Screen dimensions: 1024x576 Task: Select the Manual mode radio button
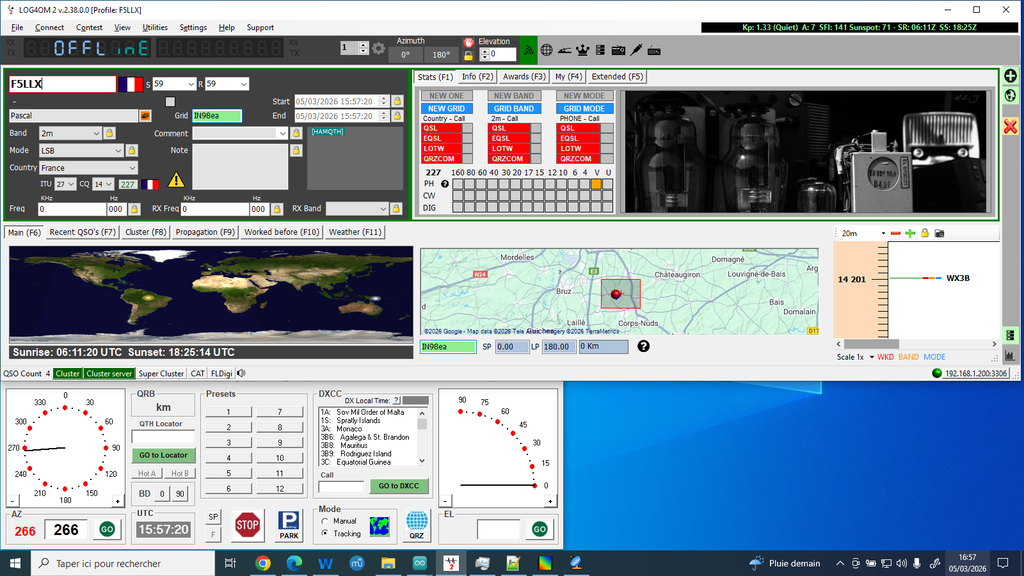pos(324,521)
